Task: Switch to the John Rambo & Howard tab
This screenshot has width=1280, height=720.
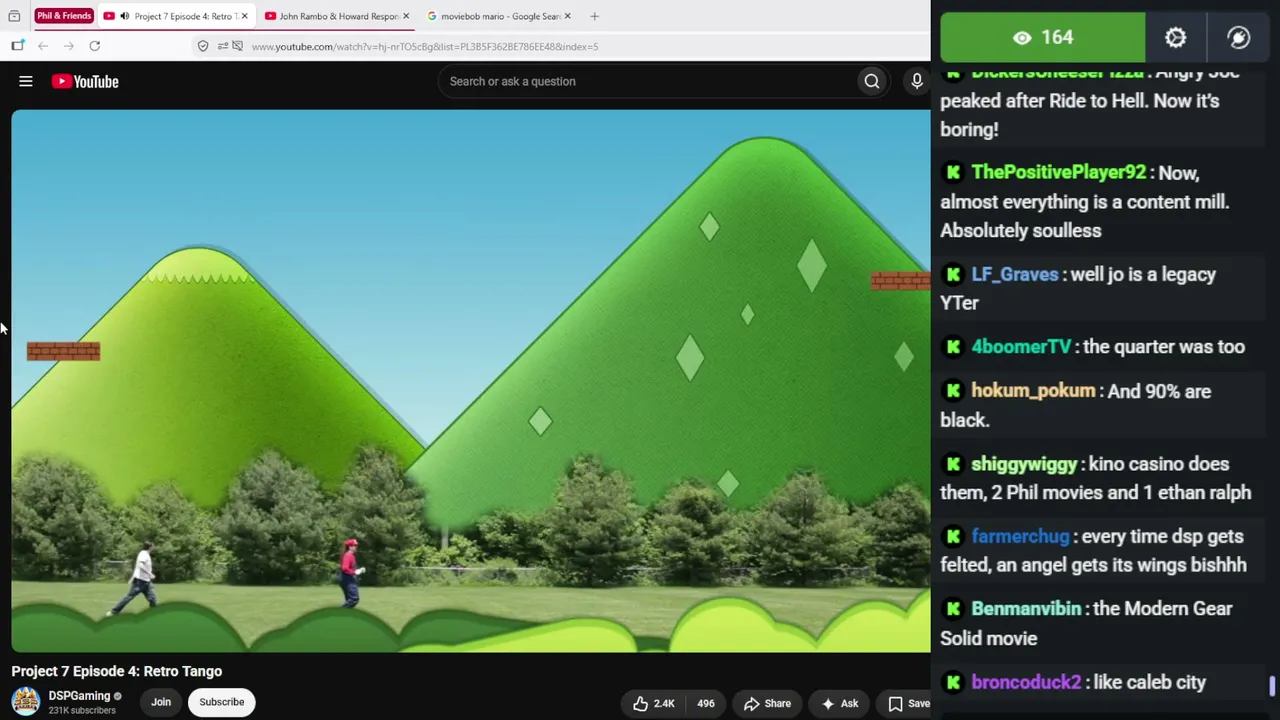Action: [337, 16]
